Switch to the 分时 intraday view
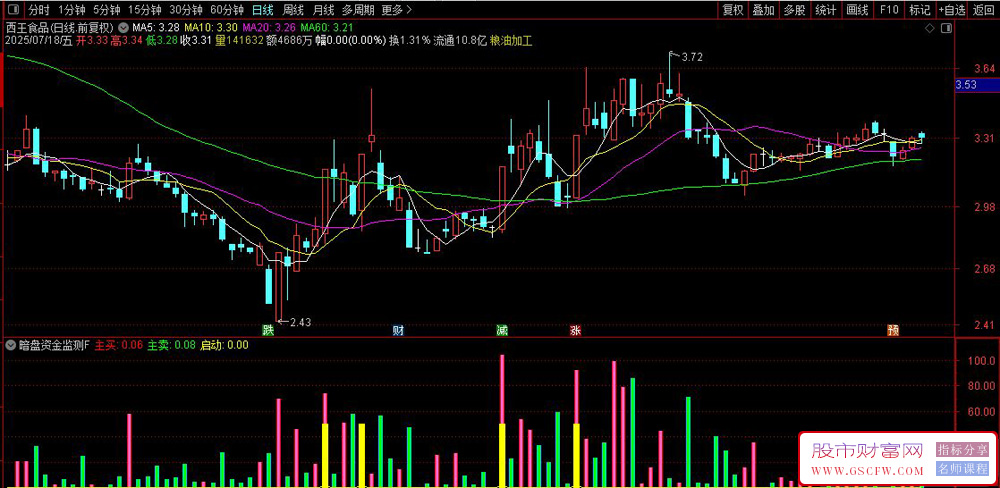The height and width of the screenshot is (488, 1000). [x=39, y=10]
